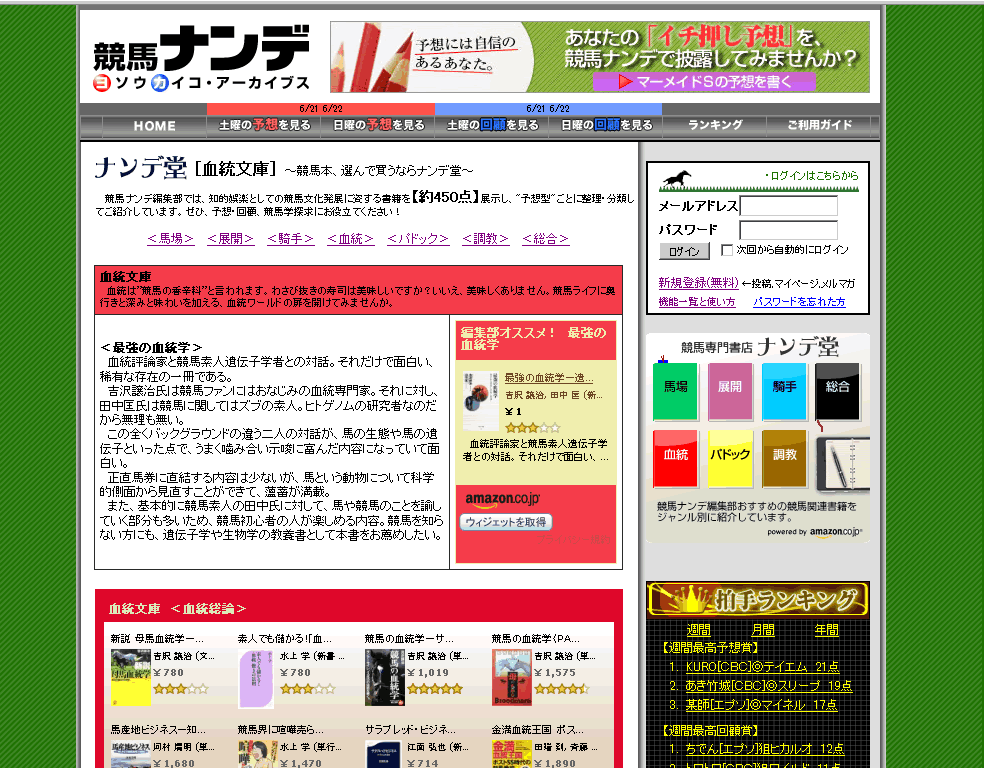Open the ランキング menu item

click(715, 125)
